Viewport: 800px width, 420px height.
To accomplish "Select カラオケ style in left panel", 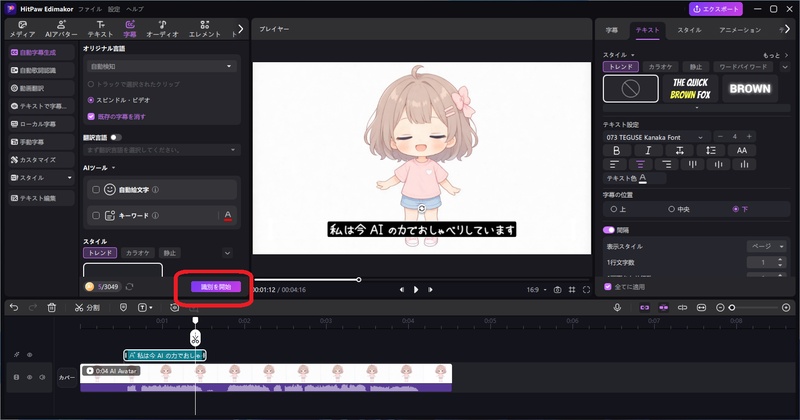I will [x=138, y=253].
